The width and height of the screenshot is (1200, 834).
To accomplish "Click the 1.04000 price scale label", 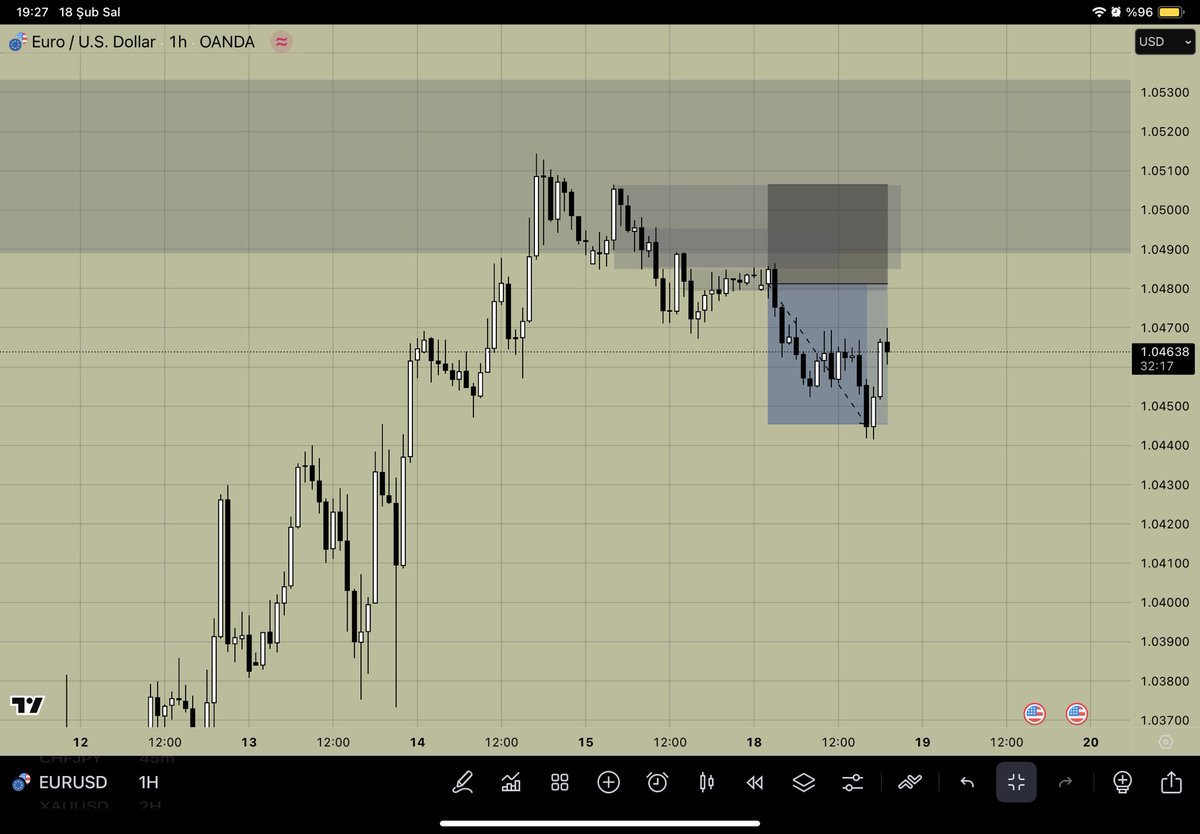I will coord(1164,602).
